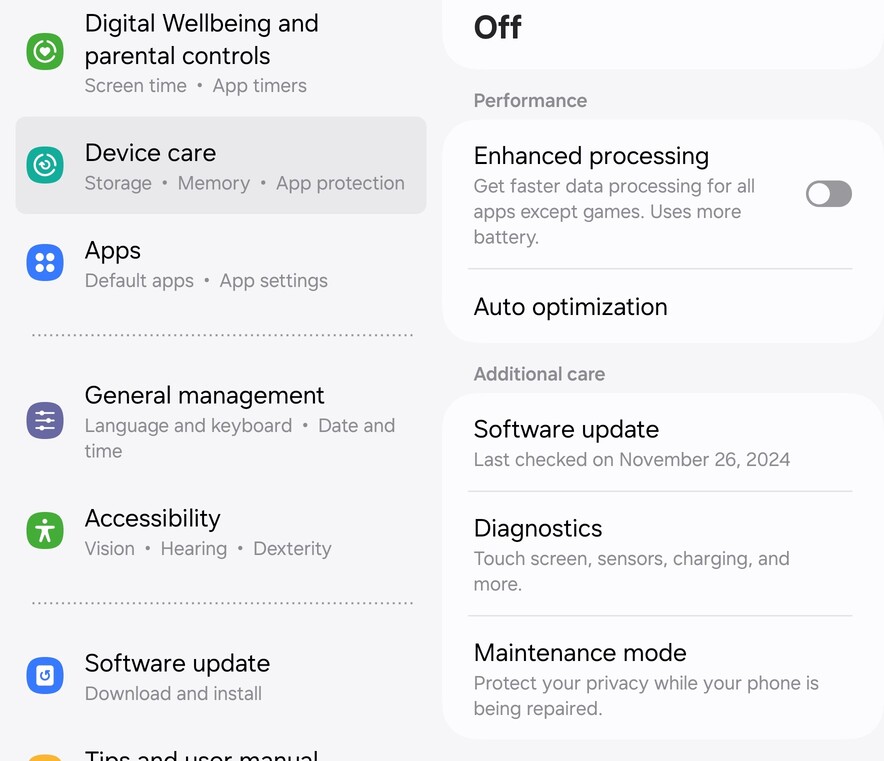Open Device care in the settings list
The width and height of the screenshot is (884, 761).
click(220, 166)
